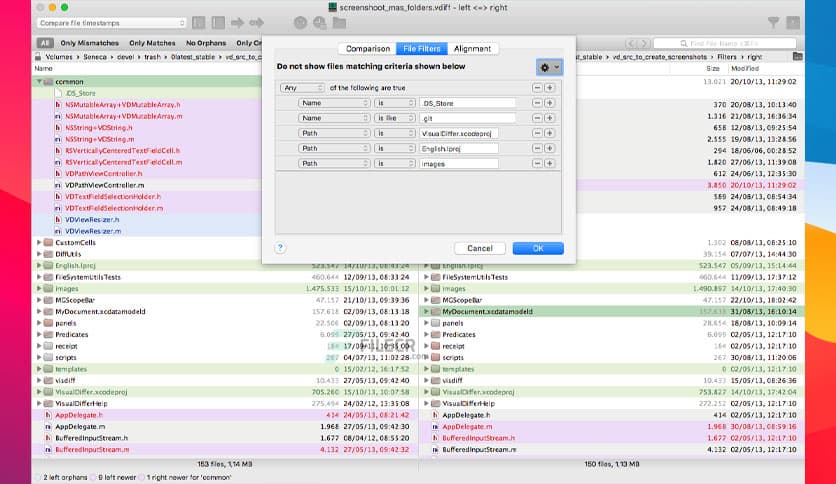Click the lock icon before Volumes
Screen dimensions: 836x484
point(38,57)
